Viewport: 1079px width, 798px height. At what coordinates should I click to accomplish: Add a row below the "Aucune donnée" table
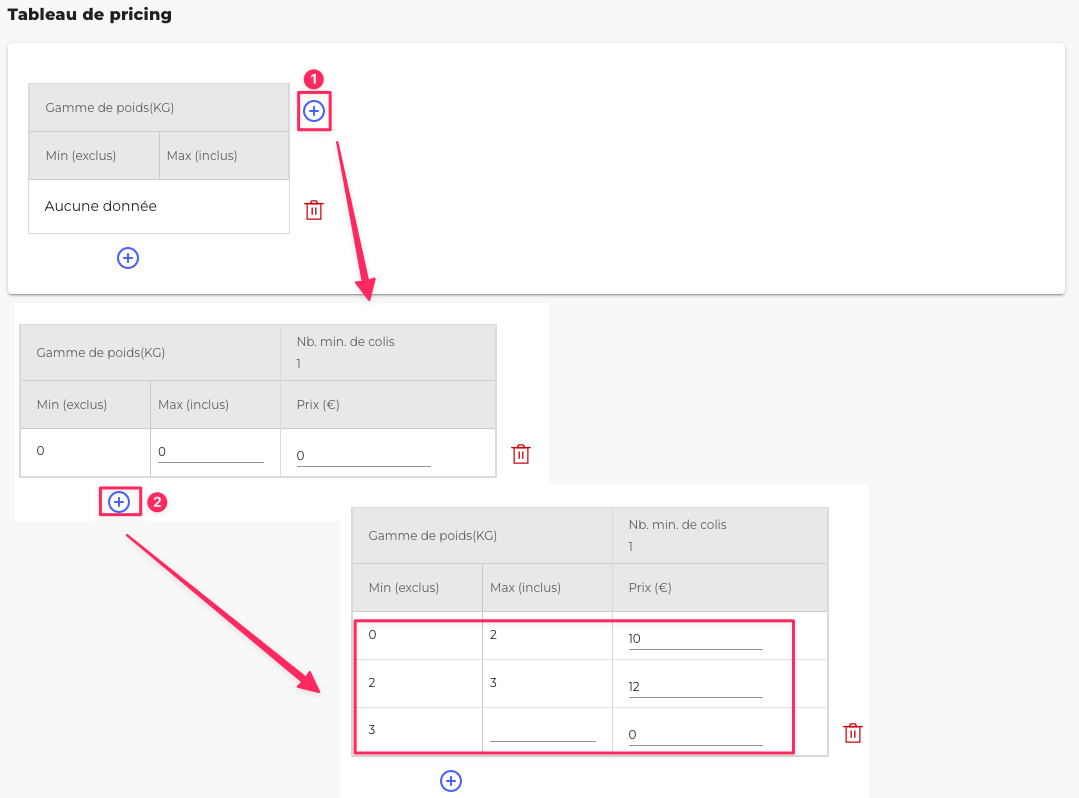click(128, 258)
